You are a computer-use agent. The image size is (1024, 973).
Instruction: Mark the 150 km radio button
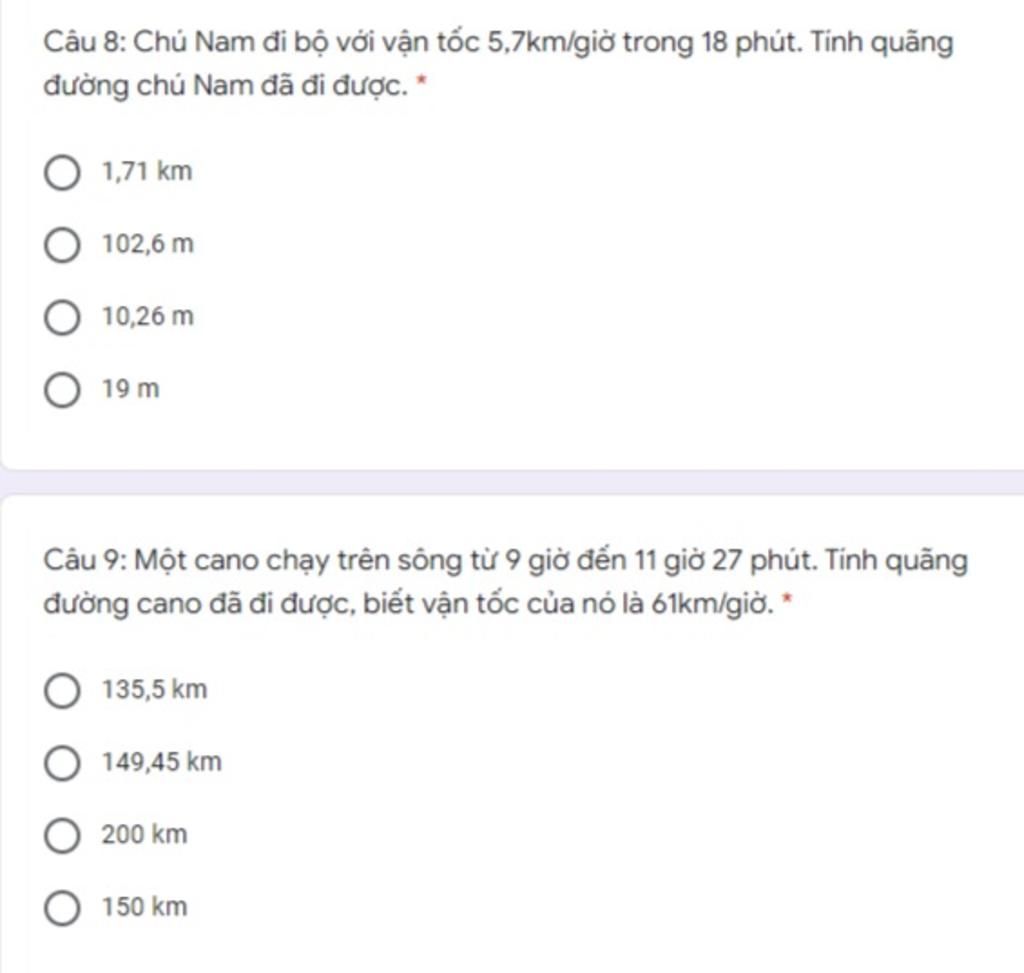[x=62, y=908]
